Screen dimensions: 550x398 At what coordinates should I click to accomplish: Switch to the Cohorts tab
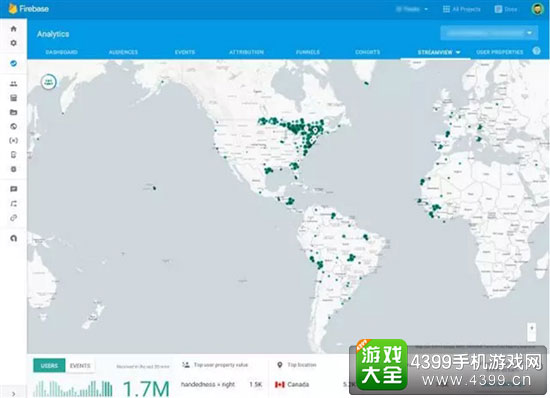[x=367, y=52]
